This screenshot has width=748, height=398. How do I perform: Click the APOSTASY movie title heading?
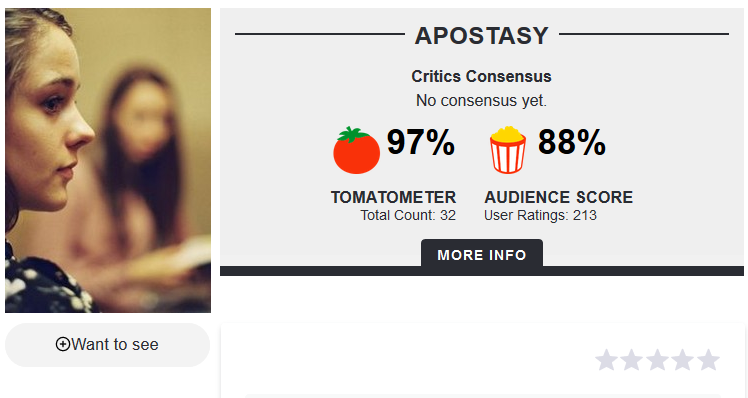(x=482, y=35)
